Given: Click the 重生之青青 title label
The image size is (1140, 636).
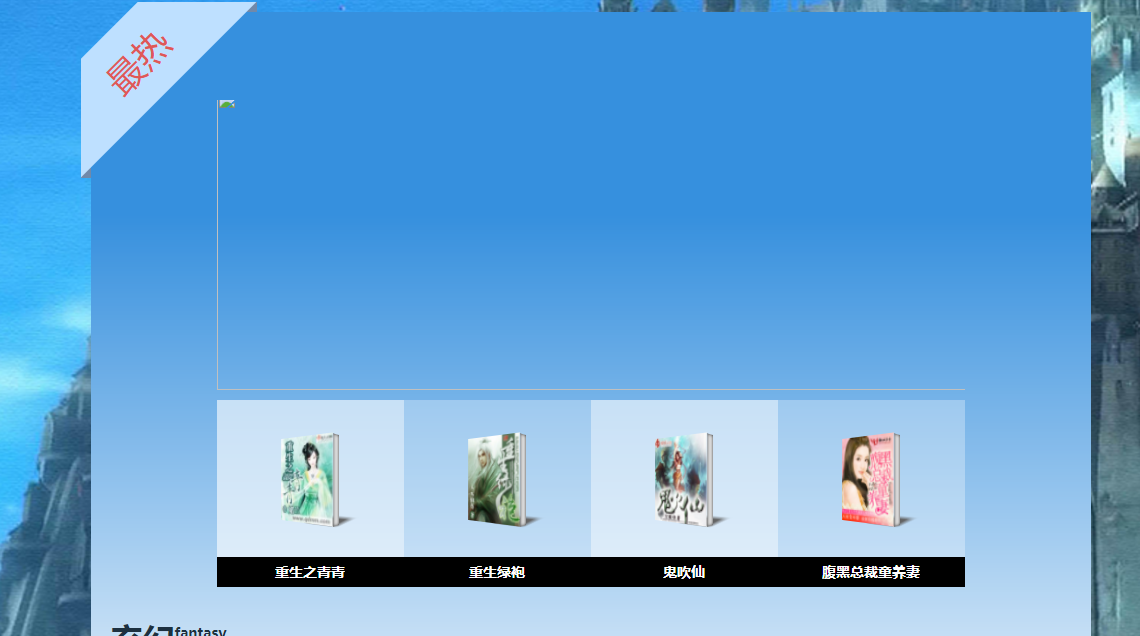Looking at the screenshot, I should (310, 572).
